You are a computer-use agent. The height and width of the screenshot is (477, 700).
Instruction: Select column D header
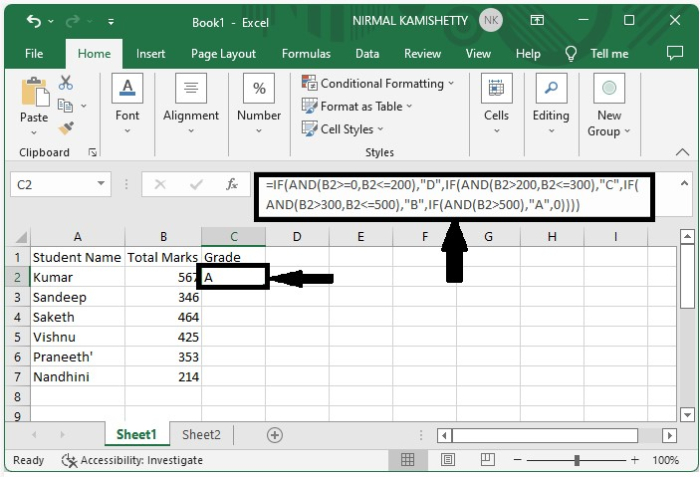coord(297,237)
